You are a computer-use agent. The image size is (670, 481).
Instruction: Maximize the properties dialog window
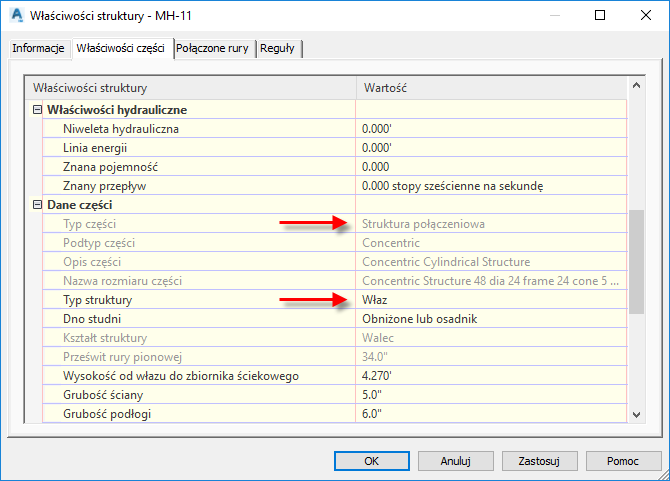click(600, 15)
